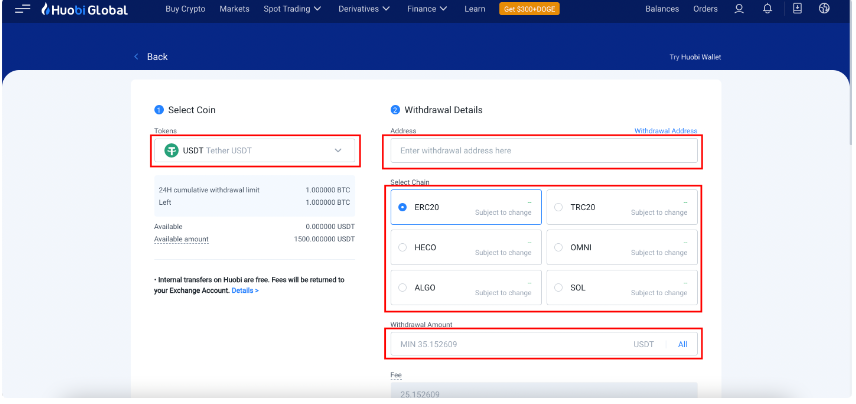Screen dimensions: 856x404
Task: Click the Try Huobi Wallet link
Action: pyautogui.click(x=695, y=57)
